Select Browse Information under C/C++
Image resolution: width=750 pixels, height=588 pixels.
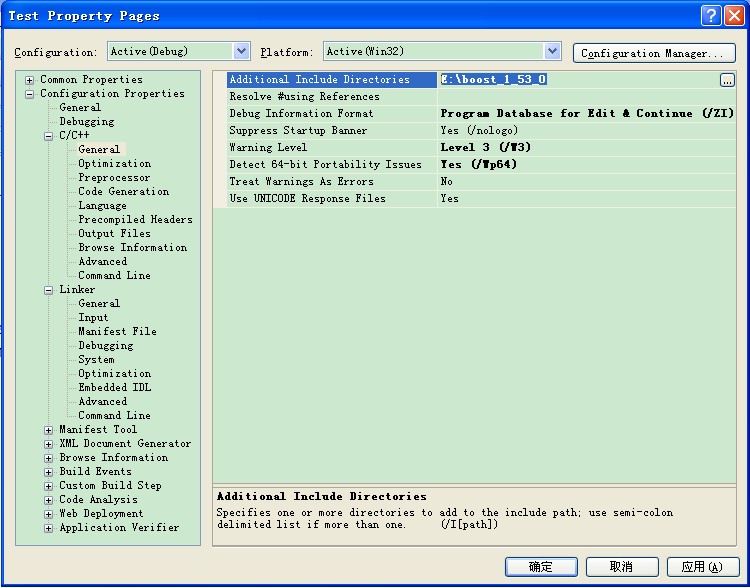pyautogui.click(x=132, y=247)
